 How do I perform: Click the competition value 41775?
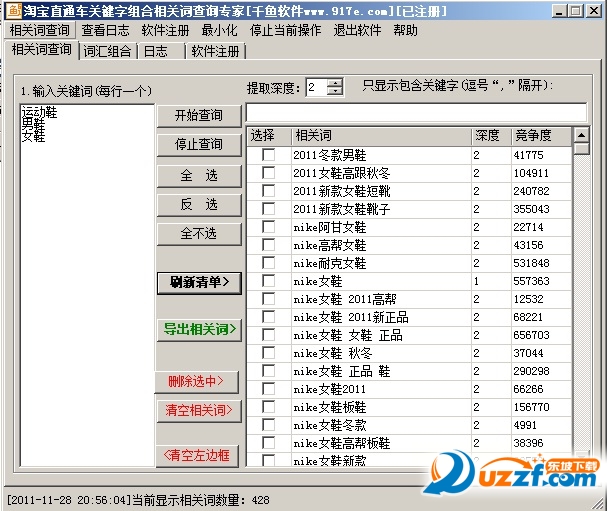(x=528, y=155)
